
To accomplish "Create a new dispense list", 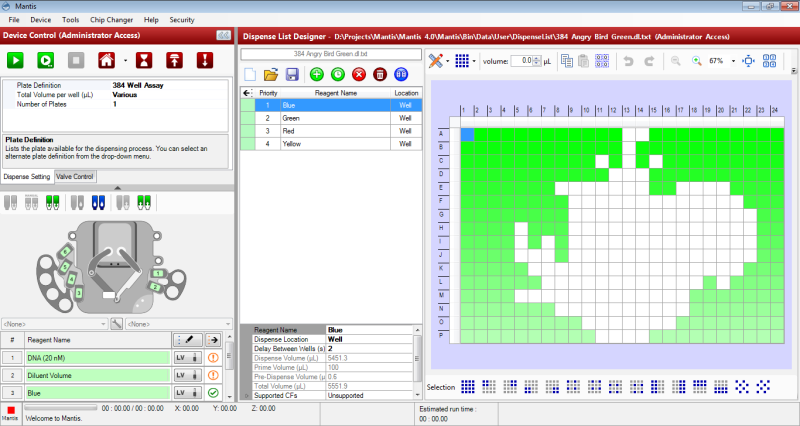I will point(250,74).
